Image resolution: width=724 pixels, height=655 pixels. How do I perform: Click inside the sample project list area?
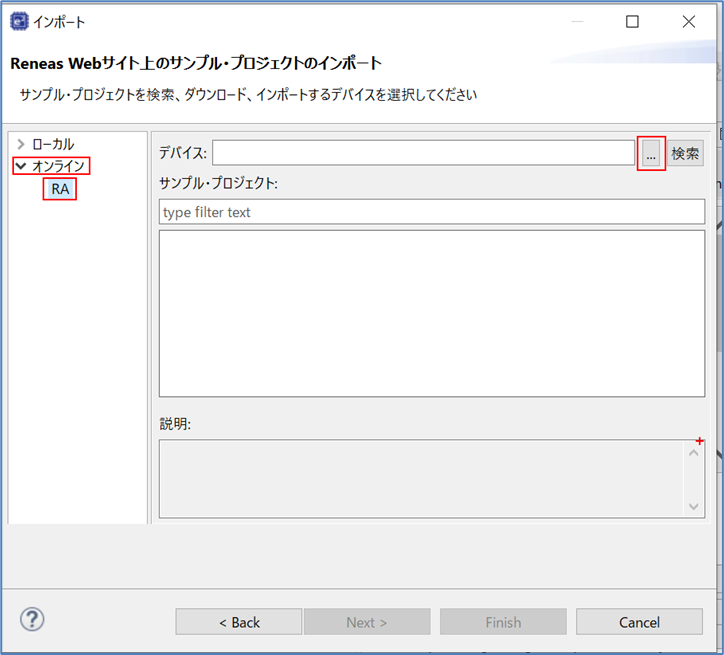[x=432, y=313]
